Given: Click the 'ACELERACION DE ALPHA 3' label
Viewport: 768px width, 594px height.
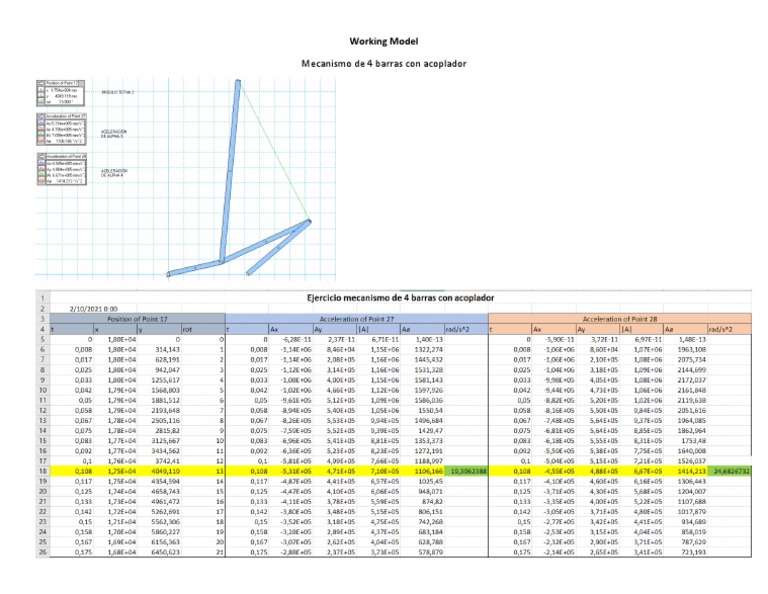Looking at the screenshot, I should pos(113,132).
